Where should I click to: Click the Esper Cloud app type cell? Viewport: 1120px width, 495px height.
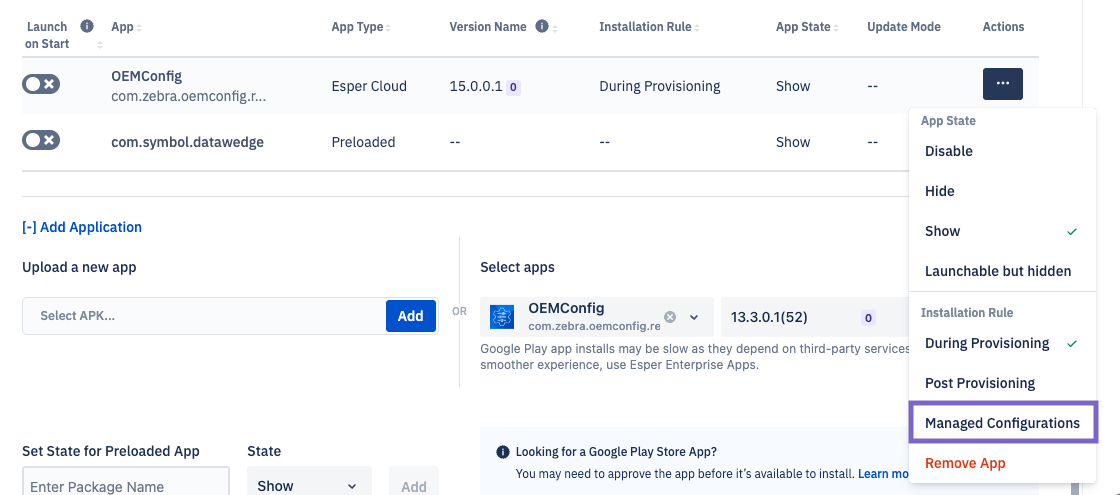click(x=369, y=86)
